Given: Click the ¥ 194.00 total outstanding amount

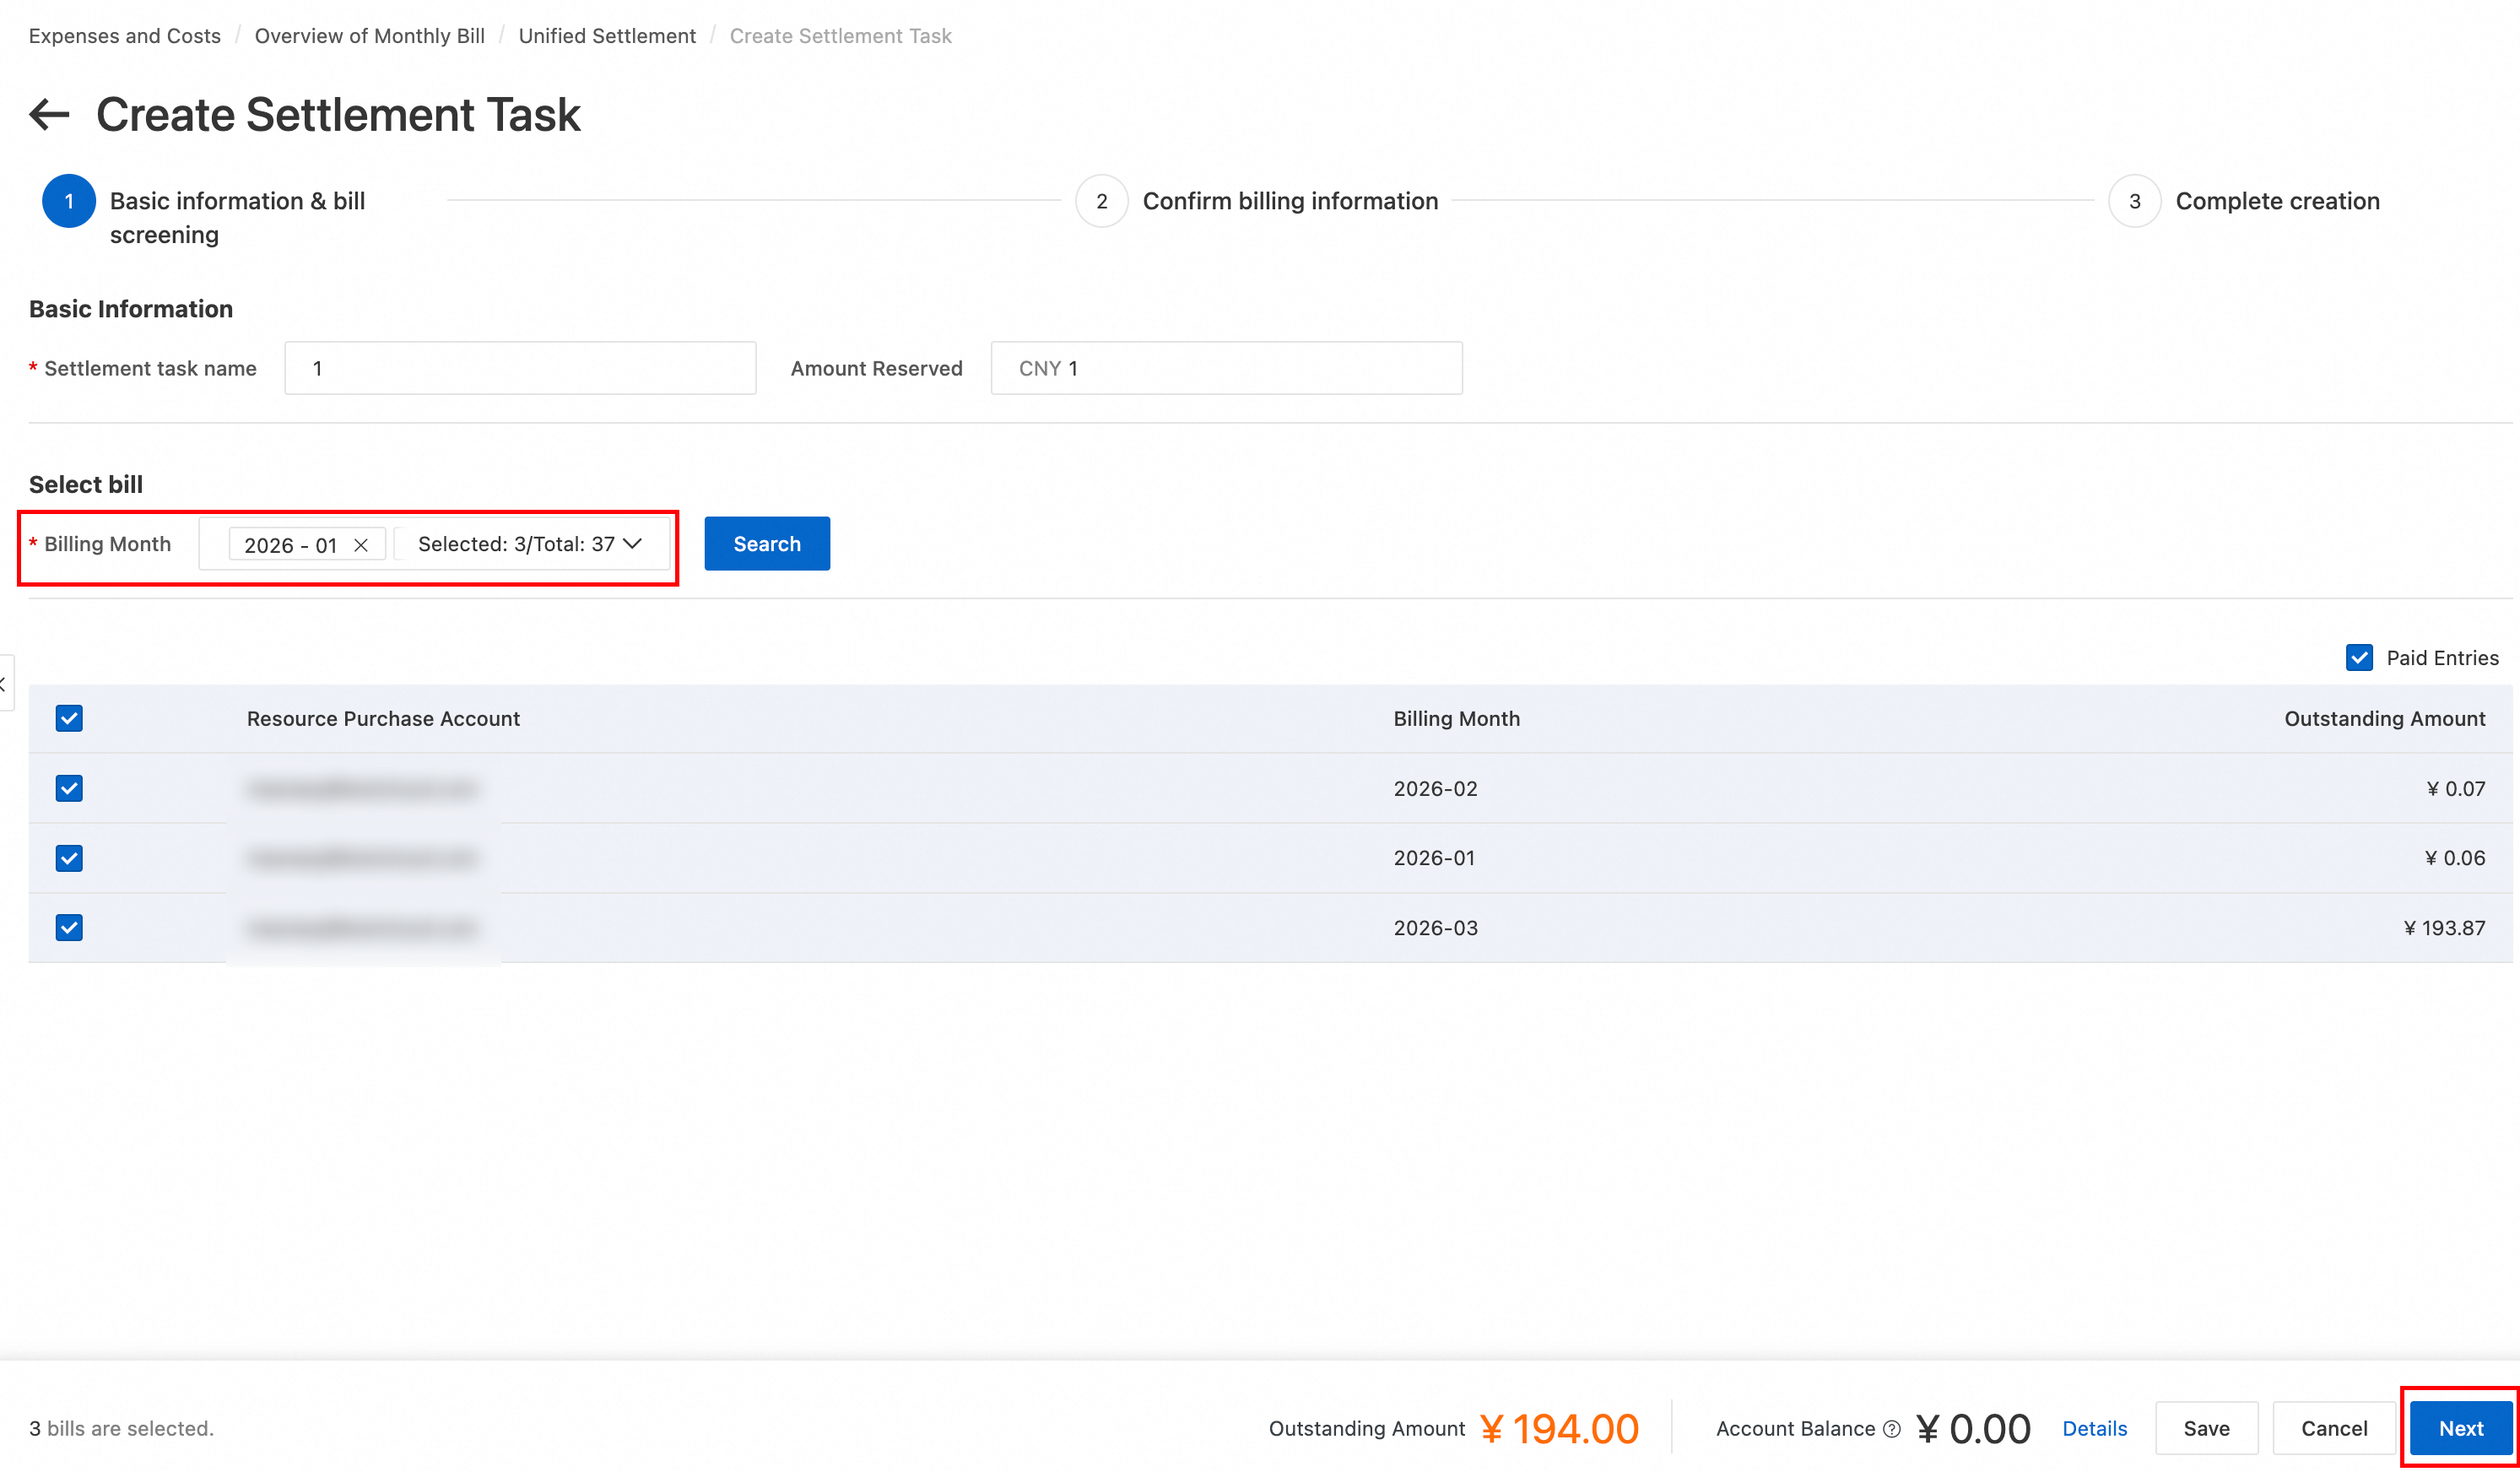Looking at the screenshot, I should click(x=1559, y=1428).
